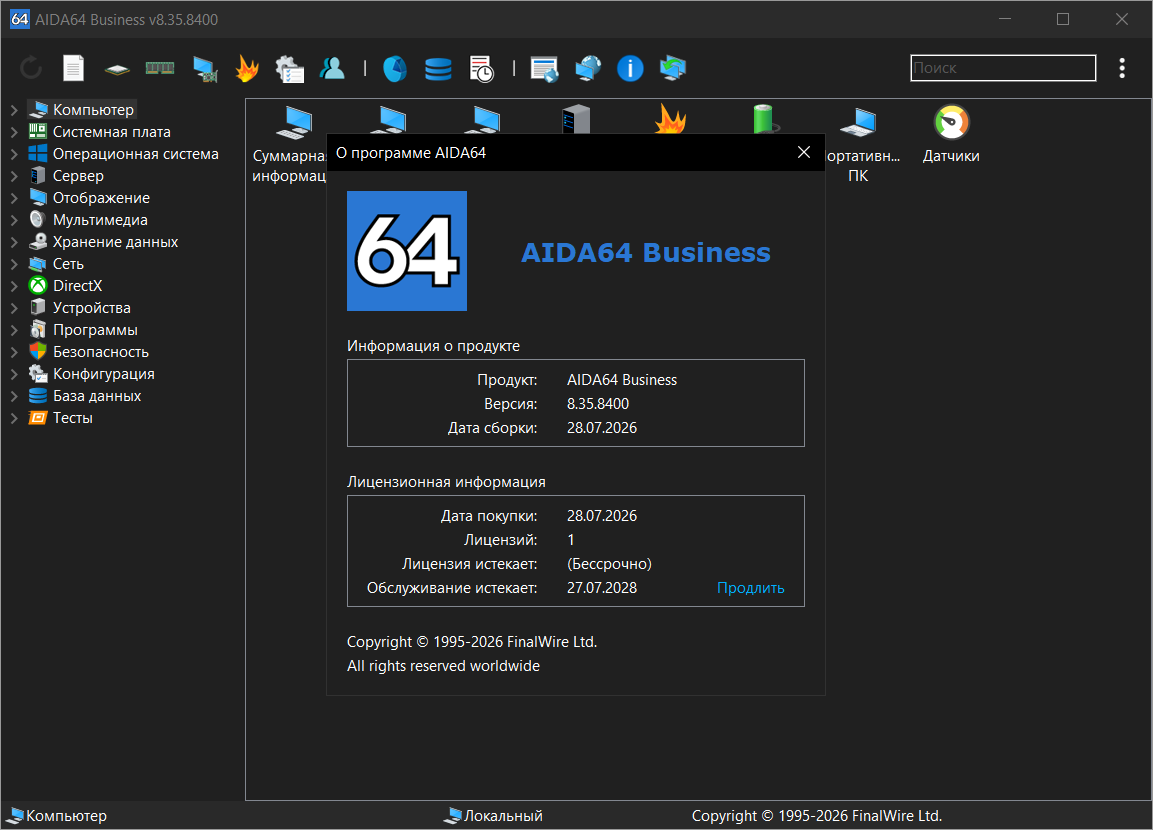Focus the Поиск search field
Screen dimensions: 1153x830
click(1003, 68)
